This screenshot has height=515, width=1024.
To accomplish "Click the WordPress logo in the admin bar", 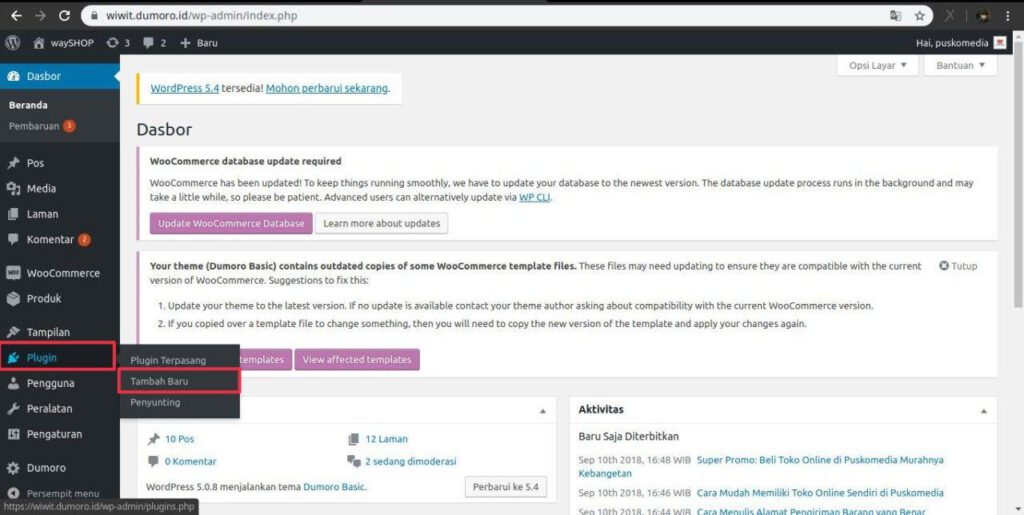I will [x=12, y=42].
